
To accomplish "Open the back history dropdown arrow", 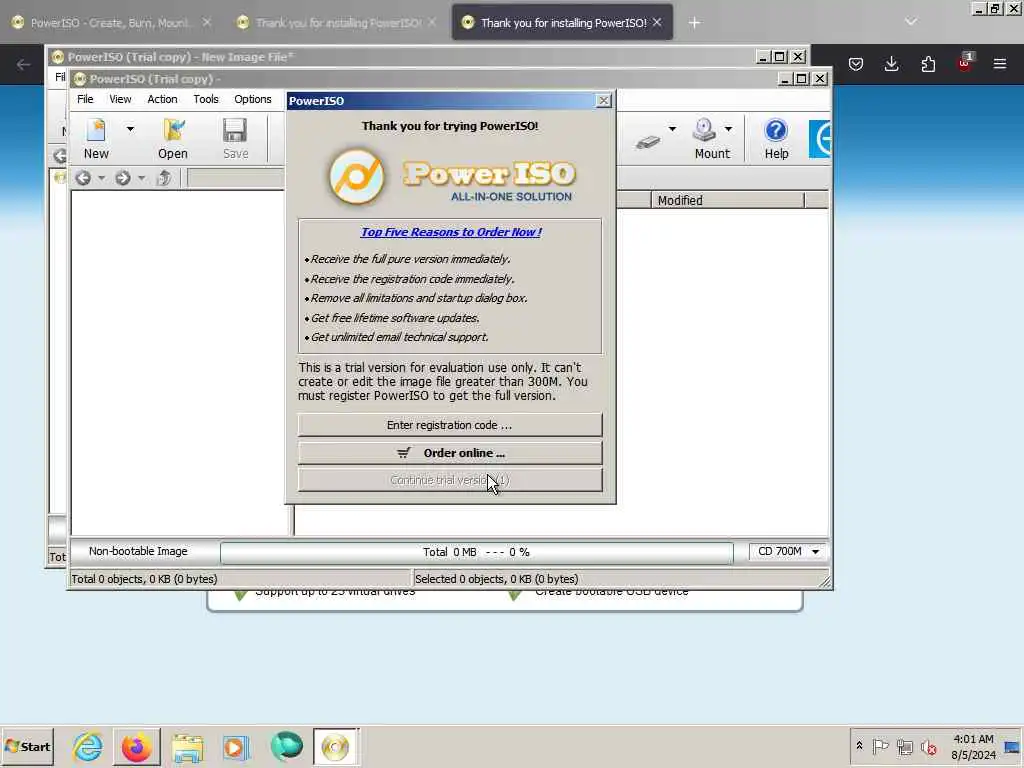I will (101, 178).
